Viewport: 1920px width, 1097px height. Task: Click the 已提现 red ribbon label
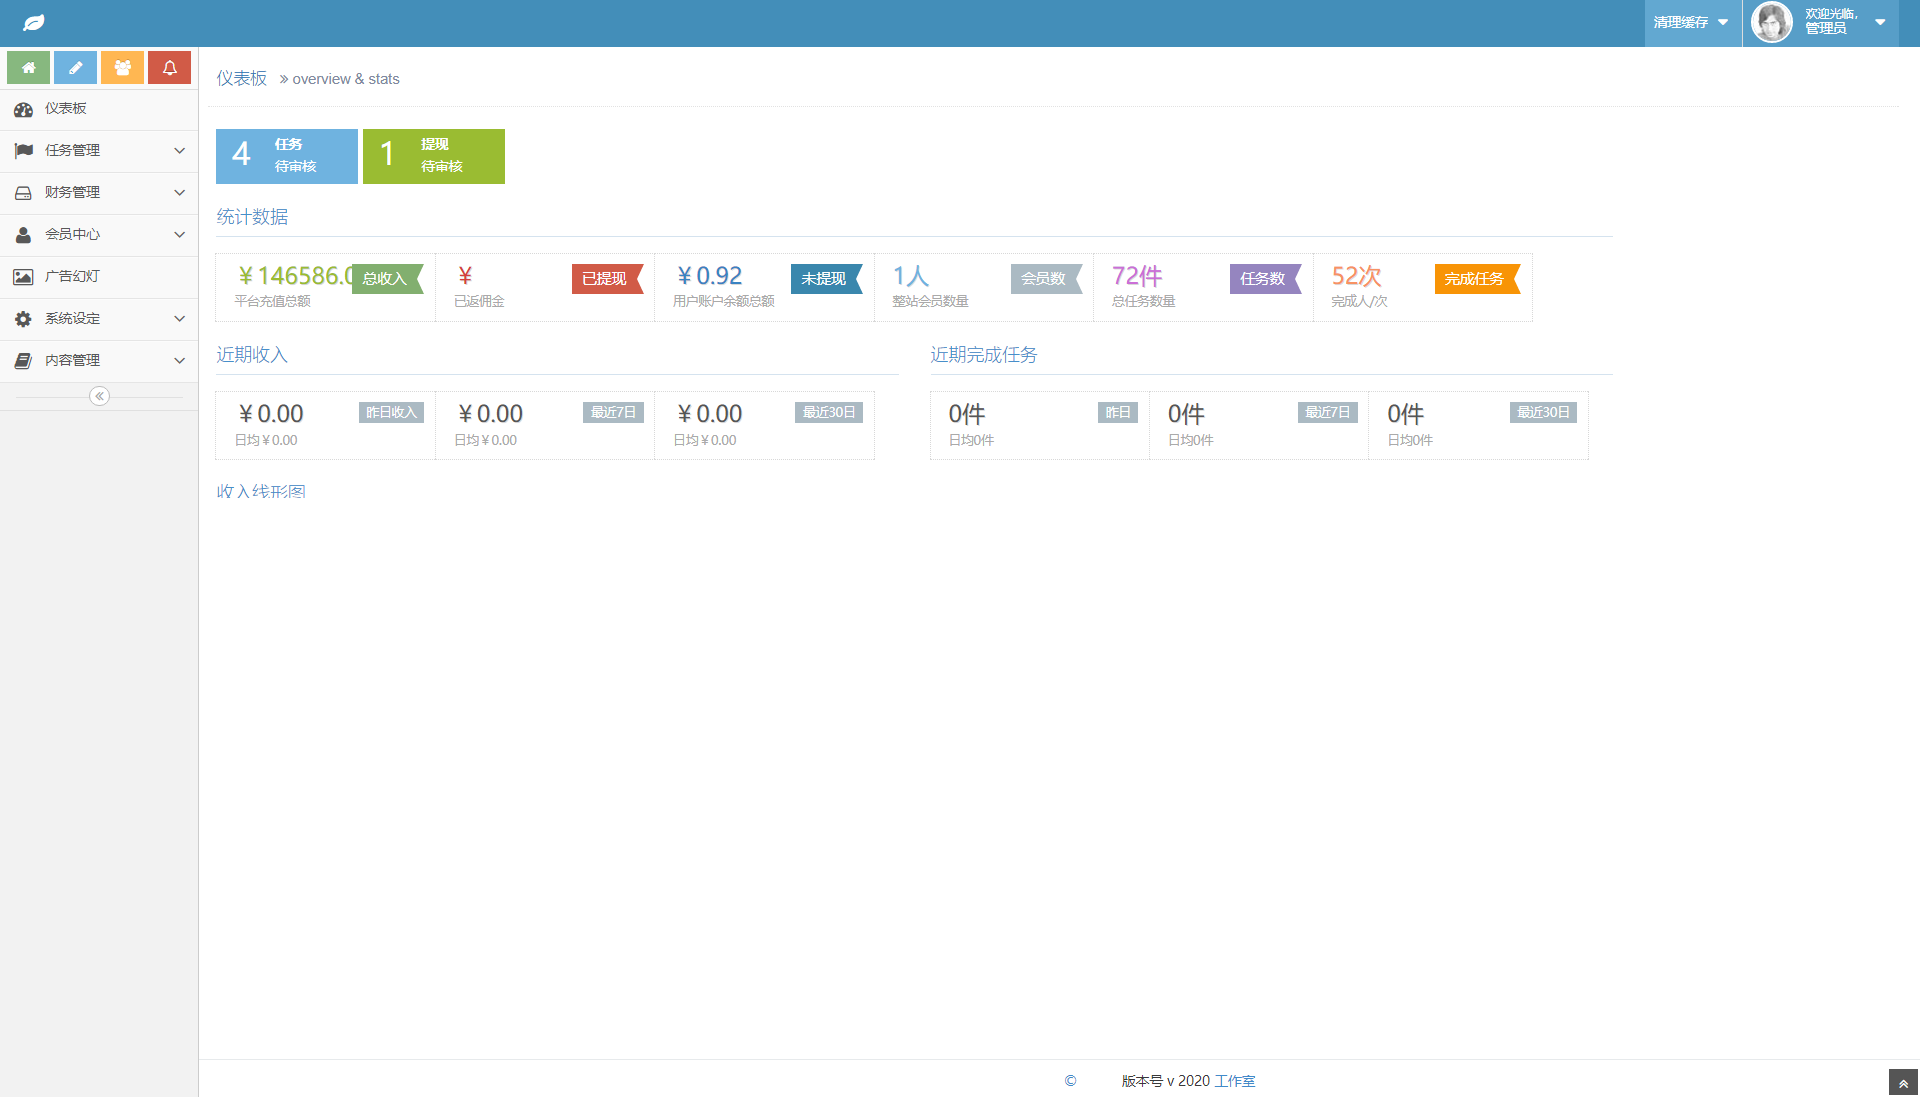coord(606,279)
